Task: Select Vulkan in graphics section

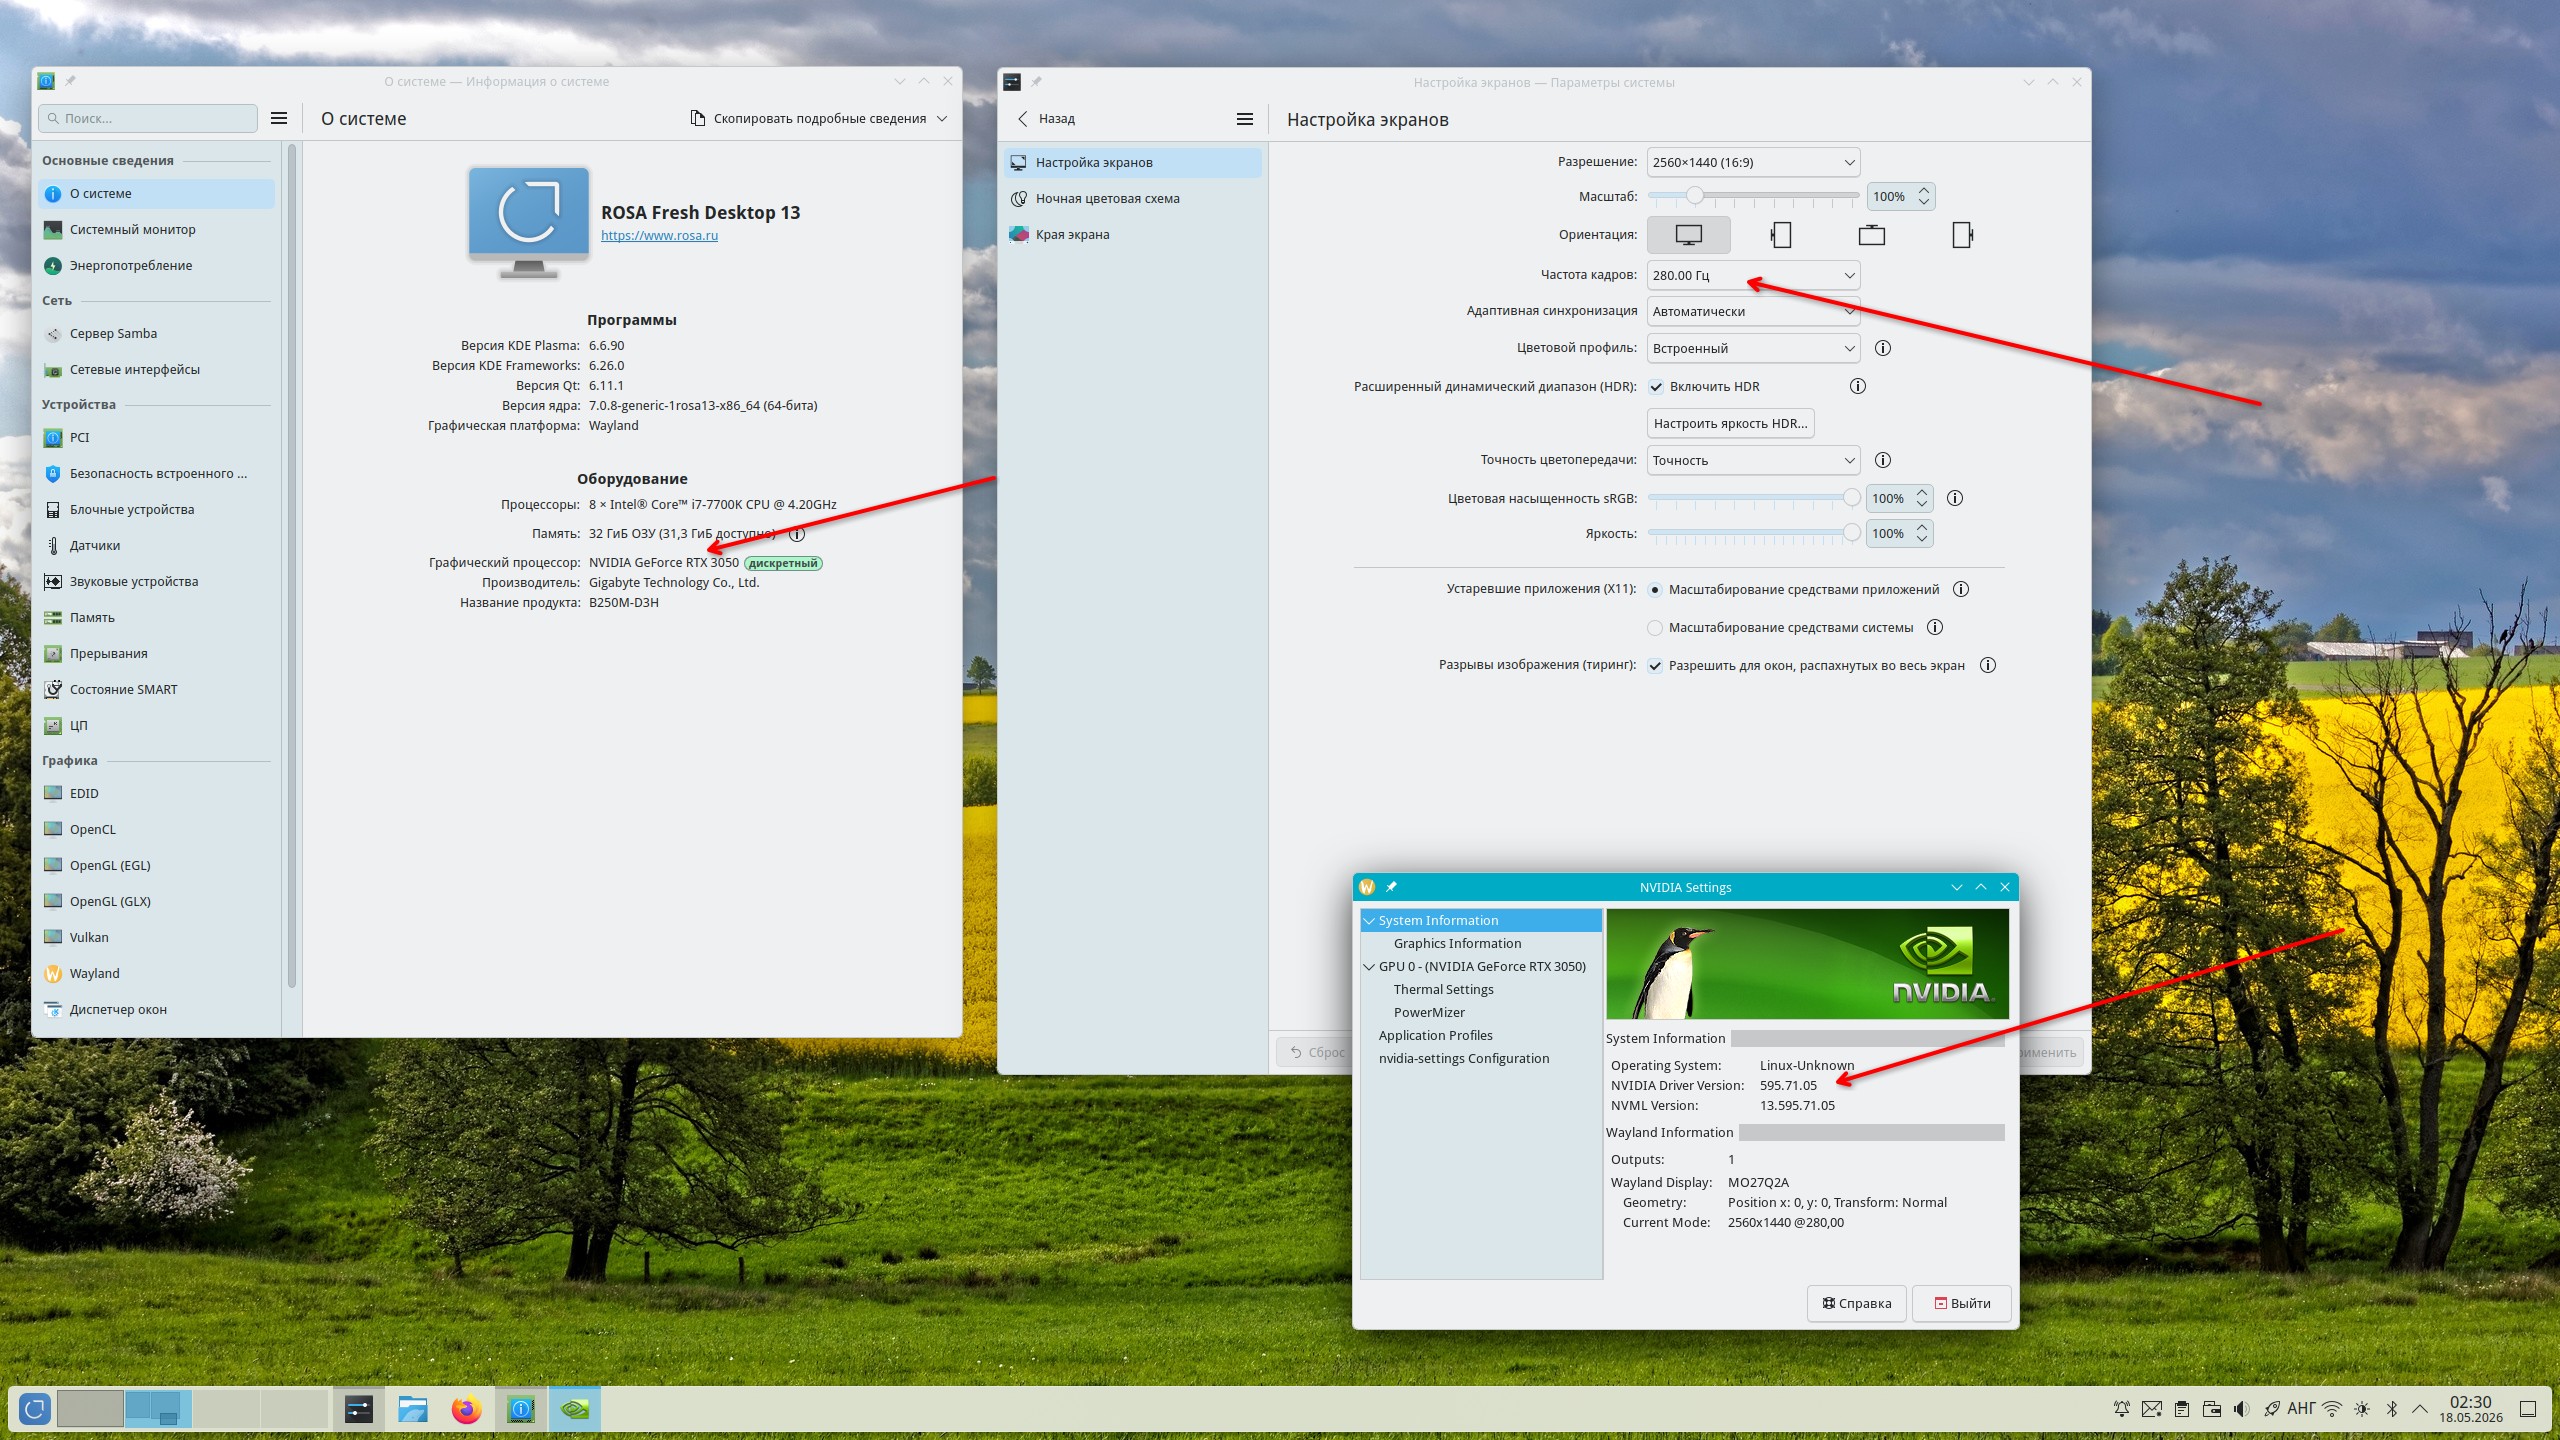Action: pyautogui.click(x=157, y=938)
